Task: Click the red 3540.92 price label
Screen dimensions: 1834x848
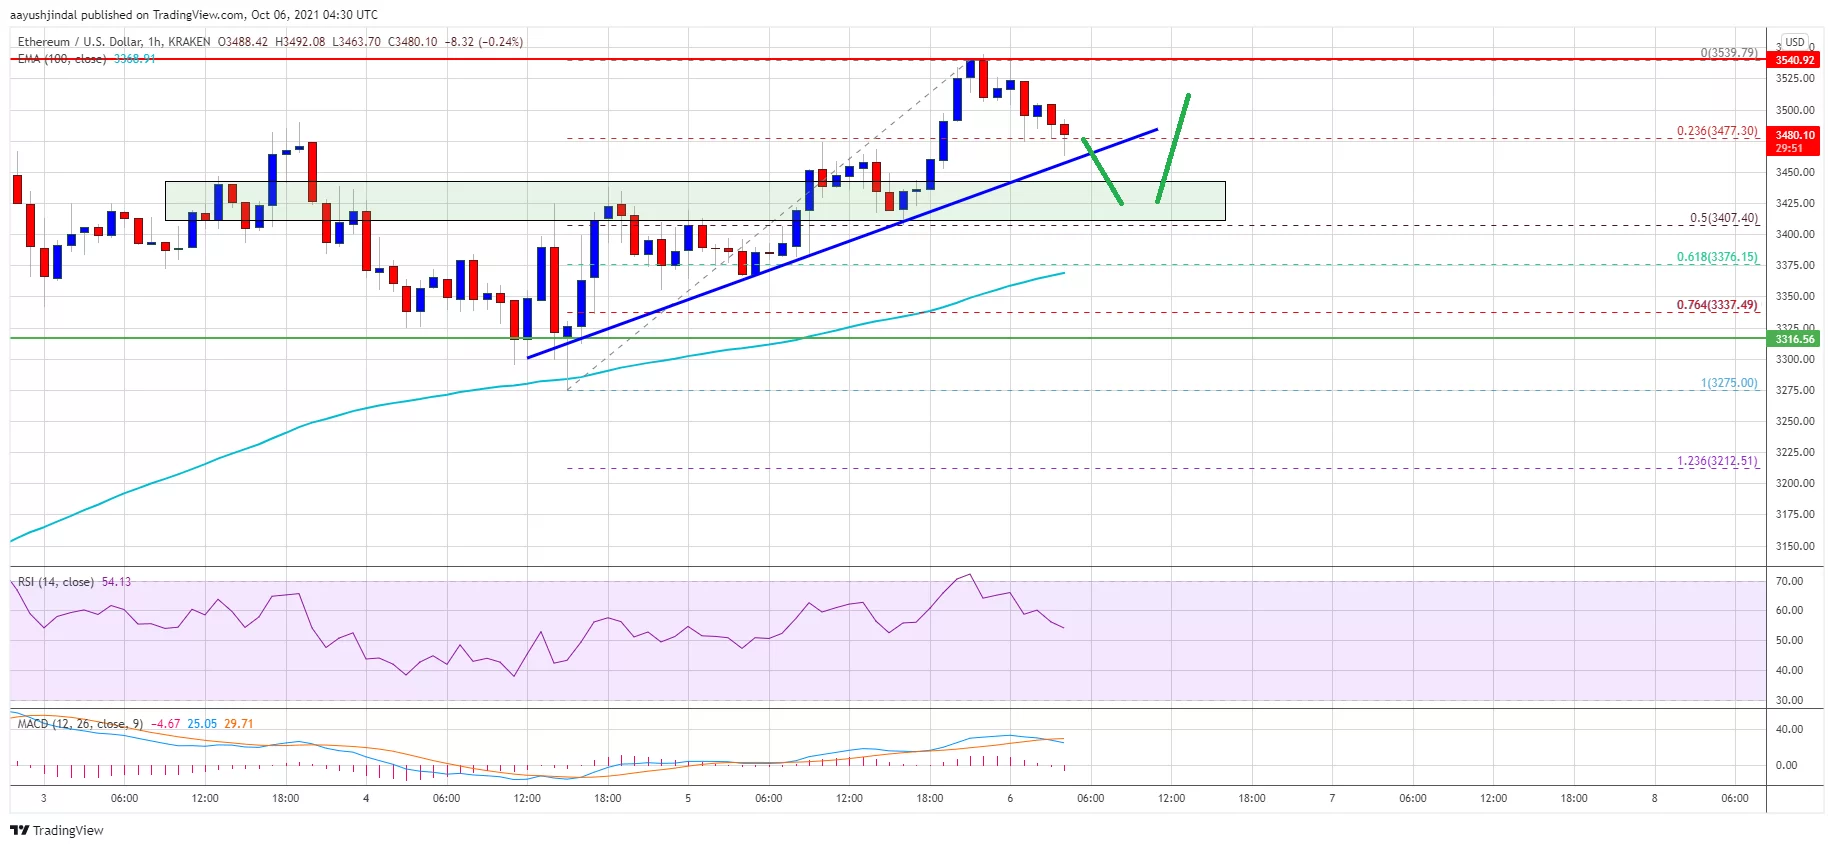Action: (1794, 60)
